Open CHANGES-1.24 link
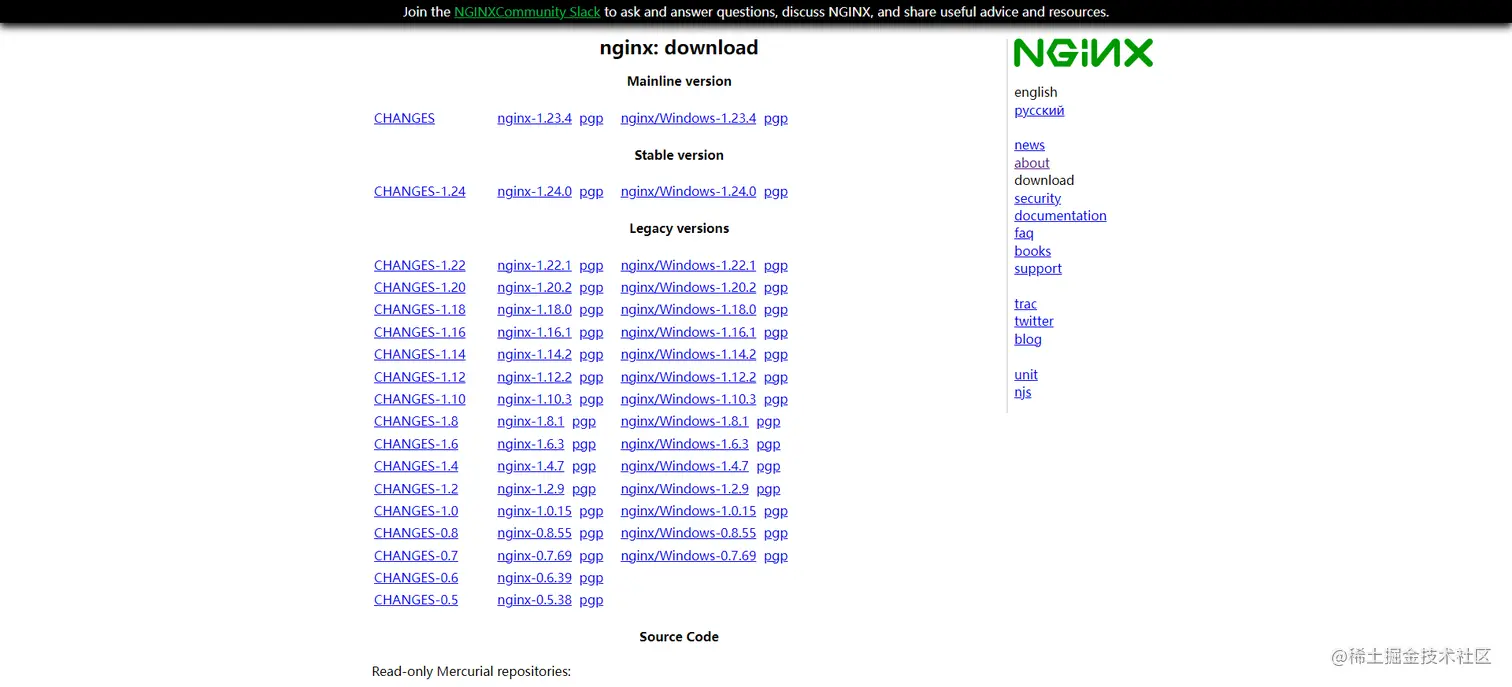This screenshot has width=1512, height=687. coord(420,191)
